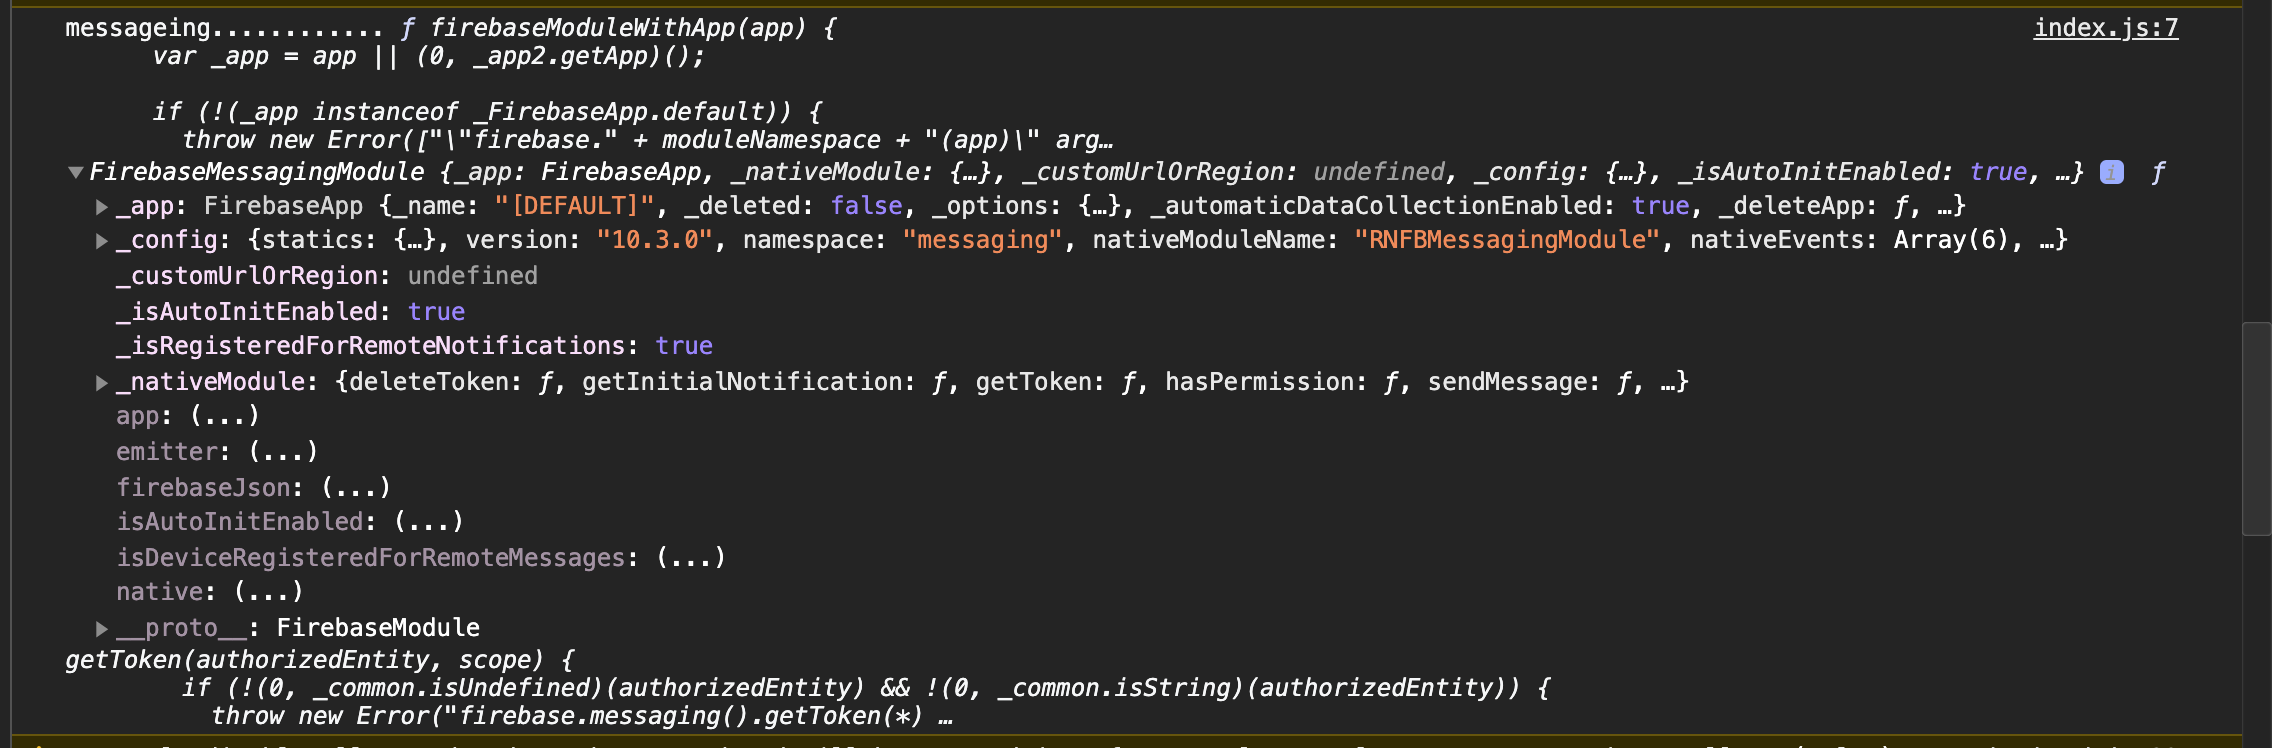Image resolution: width=2272 pixels, height=748 pixels.
Task: Expand the __proto__ FirebaseModule entry
Action: (x=101, y=629)
